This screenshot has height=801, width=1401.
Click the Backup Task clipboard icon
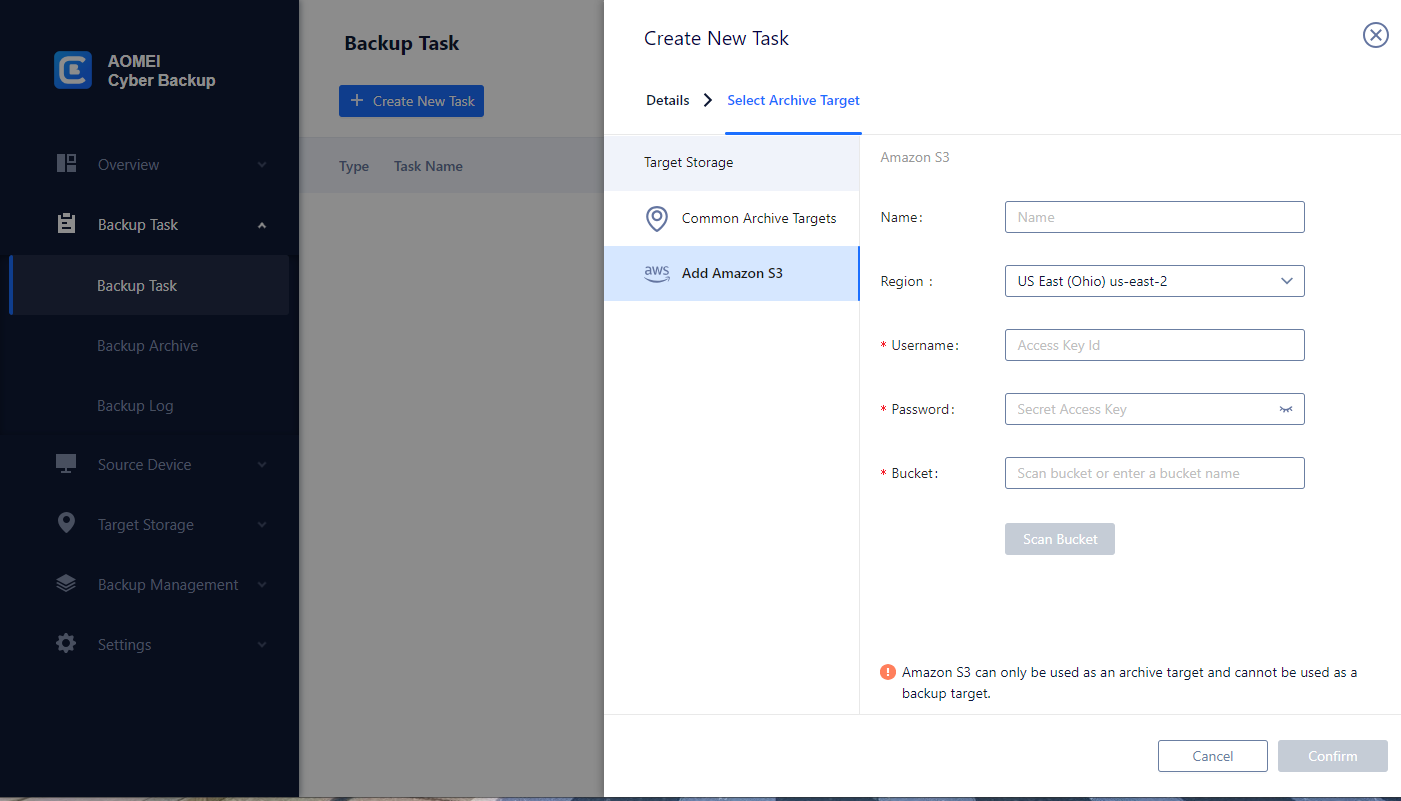(x=67, y=224)
